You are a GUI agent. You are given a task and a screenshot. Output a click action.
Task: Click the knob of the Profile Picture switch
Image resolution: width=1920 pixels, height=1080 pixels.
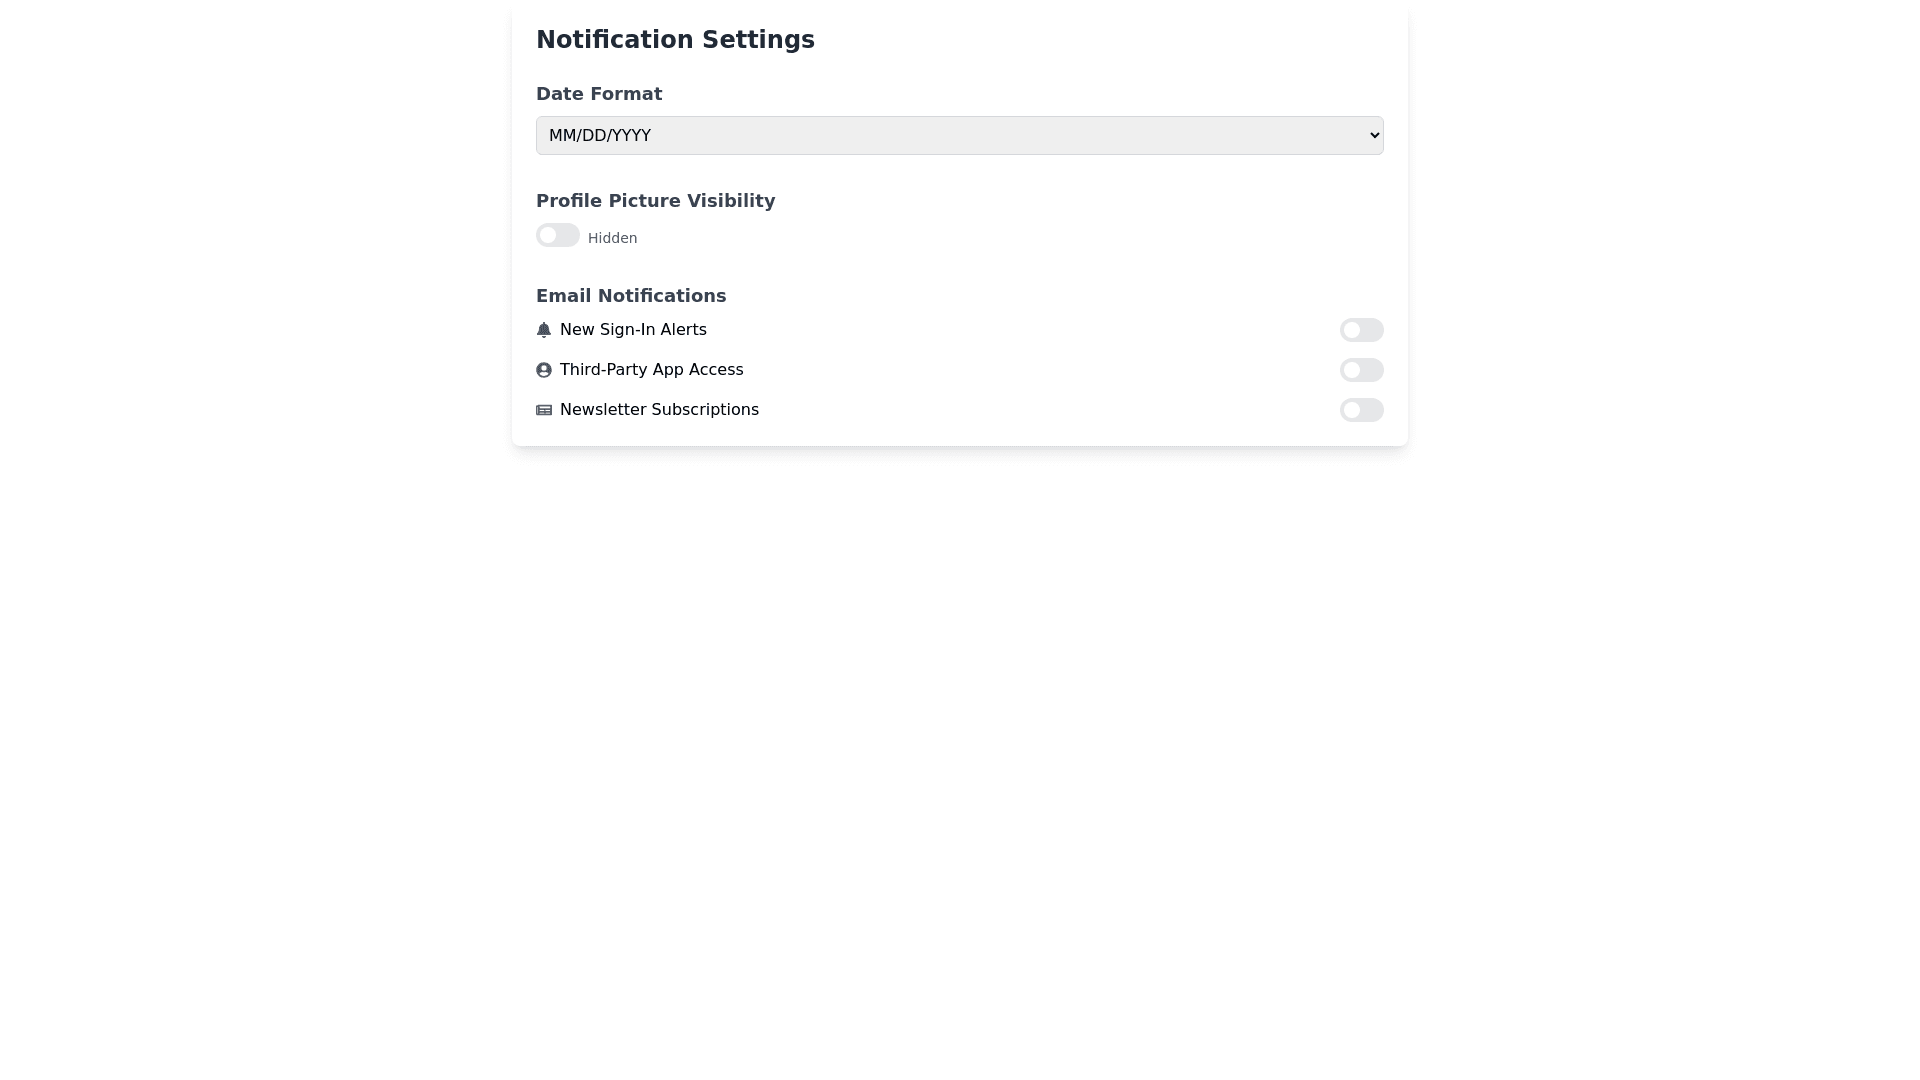[548, 235]
